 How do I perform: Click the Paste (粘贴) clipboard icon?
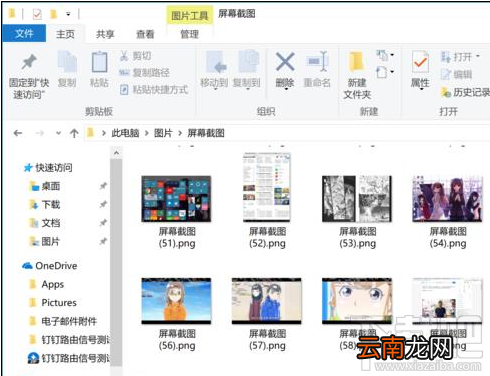(99, 62)
